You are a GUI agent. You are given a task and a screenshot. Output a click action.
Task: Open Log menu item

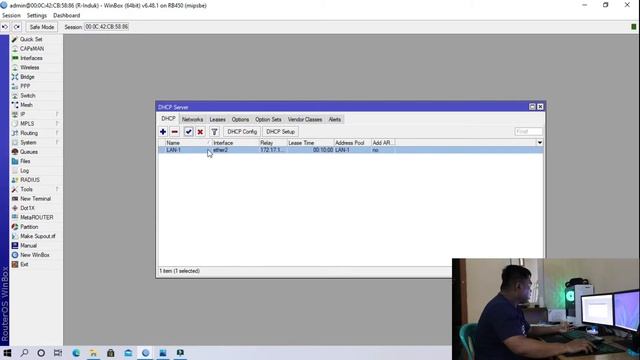[x=24, y=171]
